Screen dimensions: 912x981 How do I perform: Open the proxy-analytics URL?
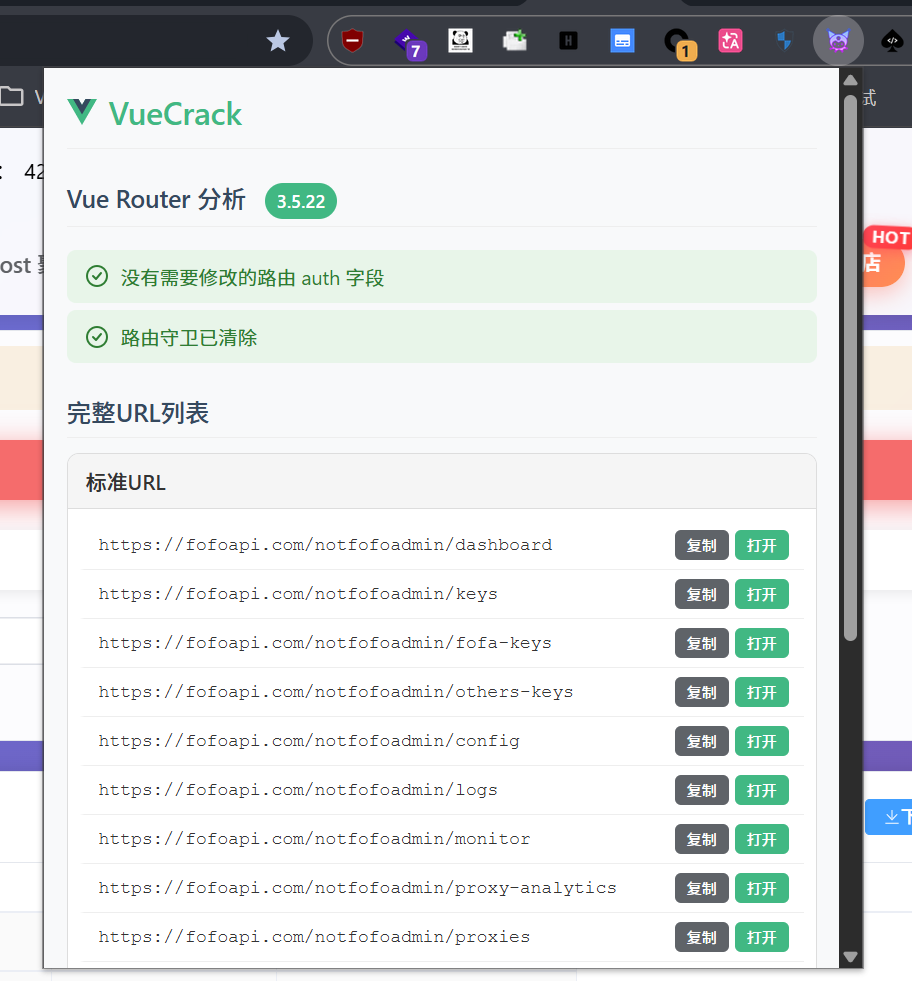pos(761,888)
